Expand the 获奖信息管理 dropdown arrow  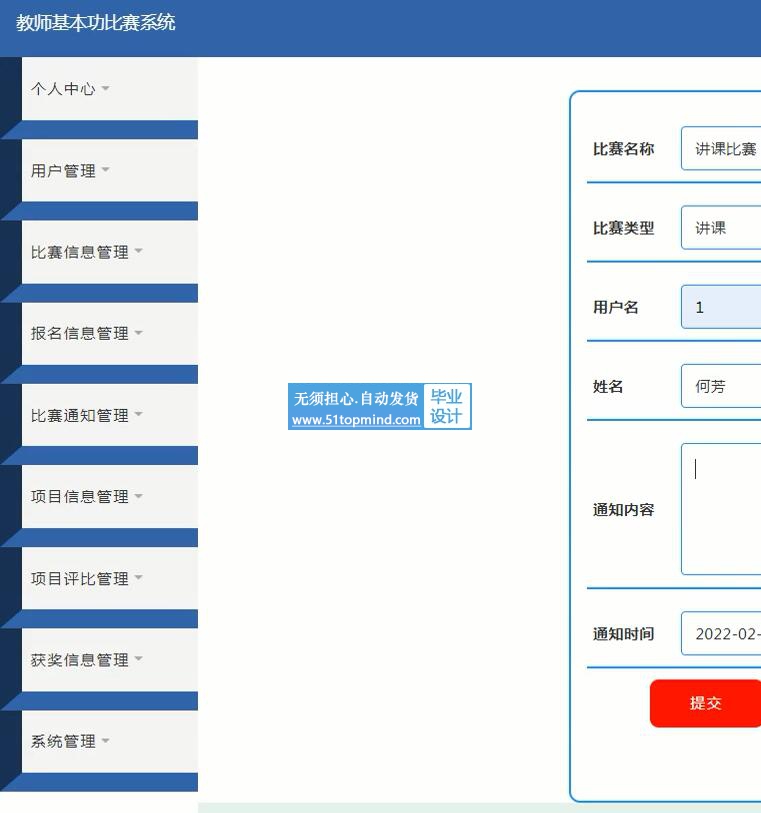point(138,658)
